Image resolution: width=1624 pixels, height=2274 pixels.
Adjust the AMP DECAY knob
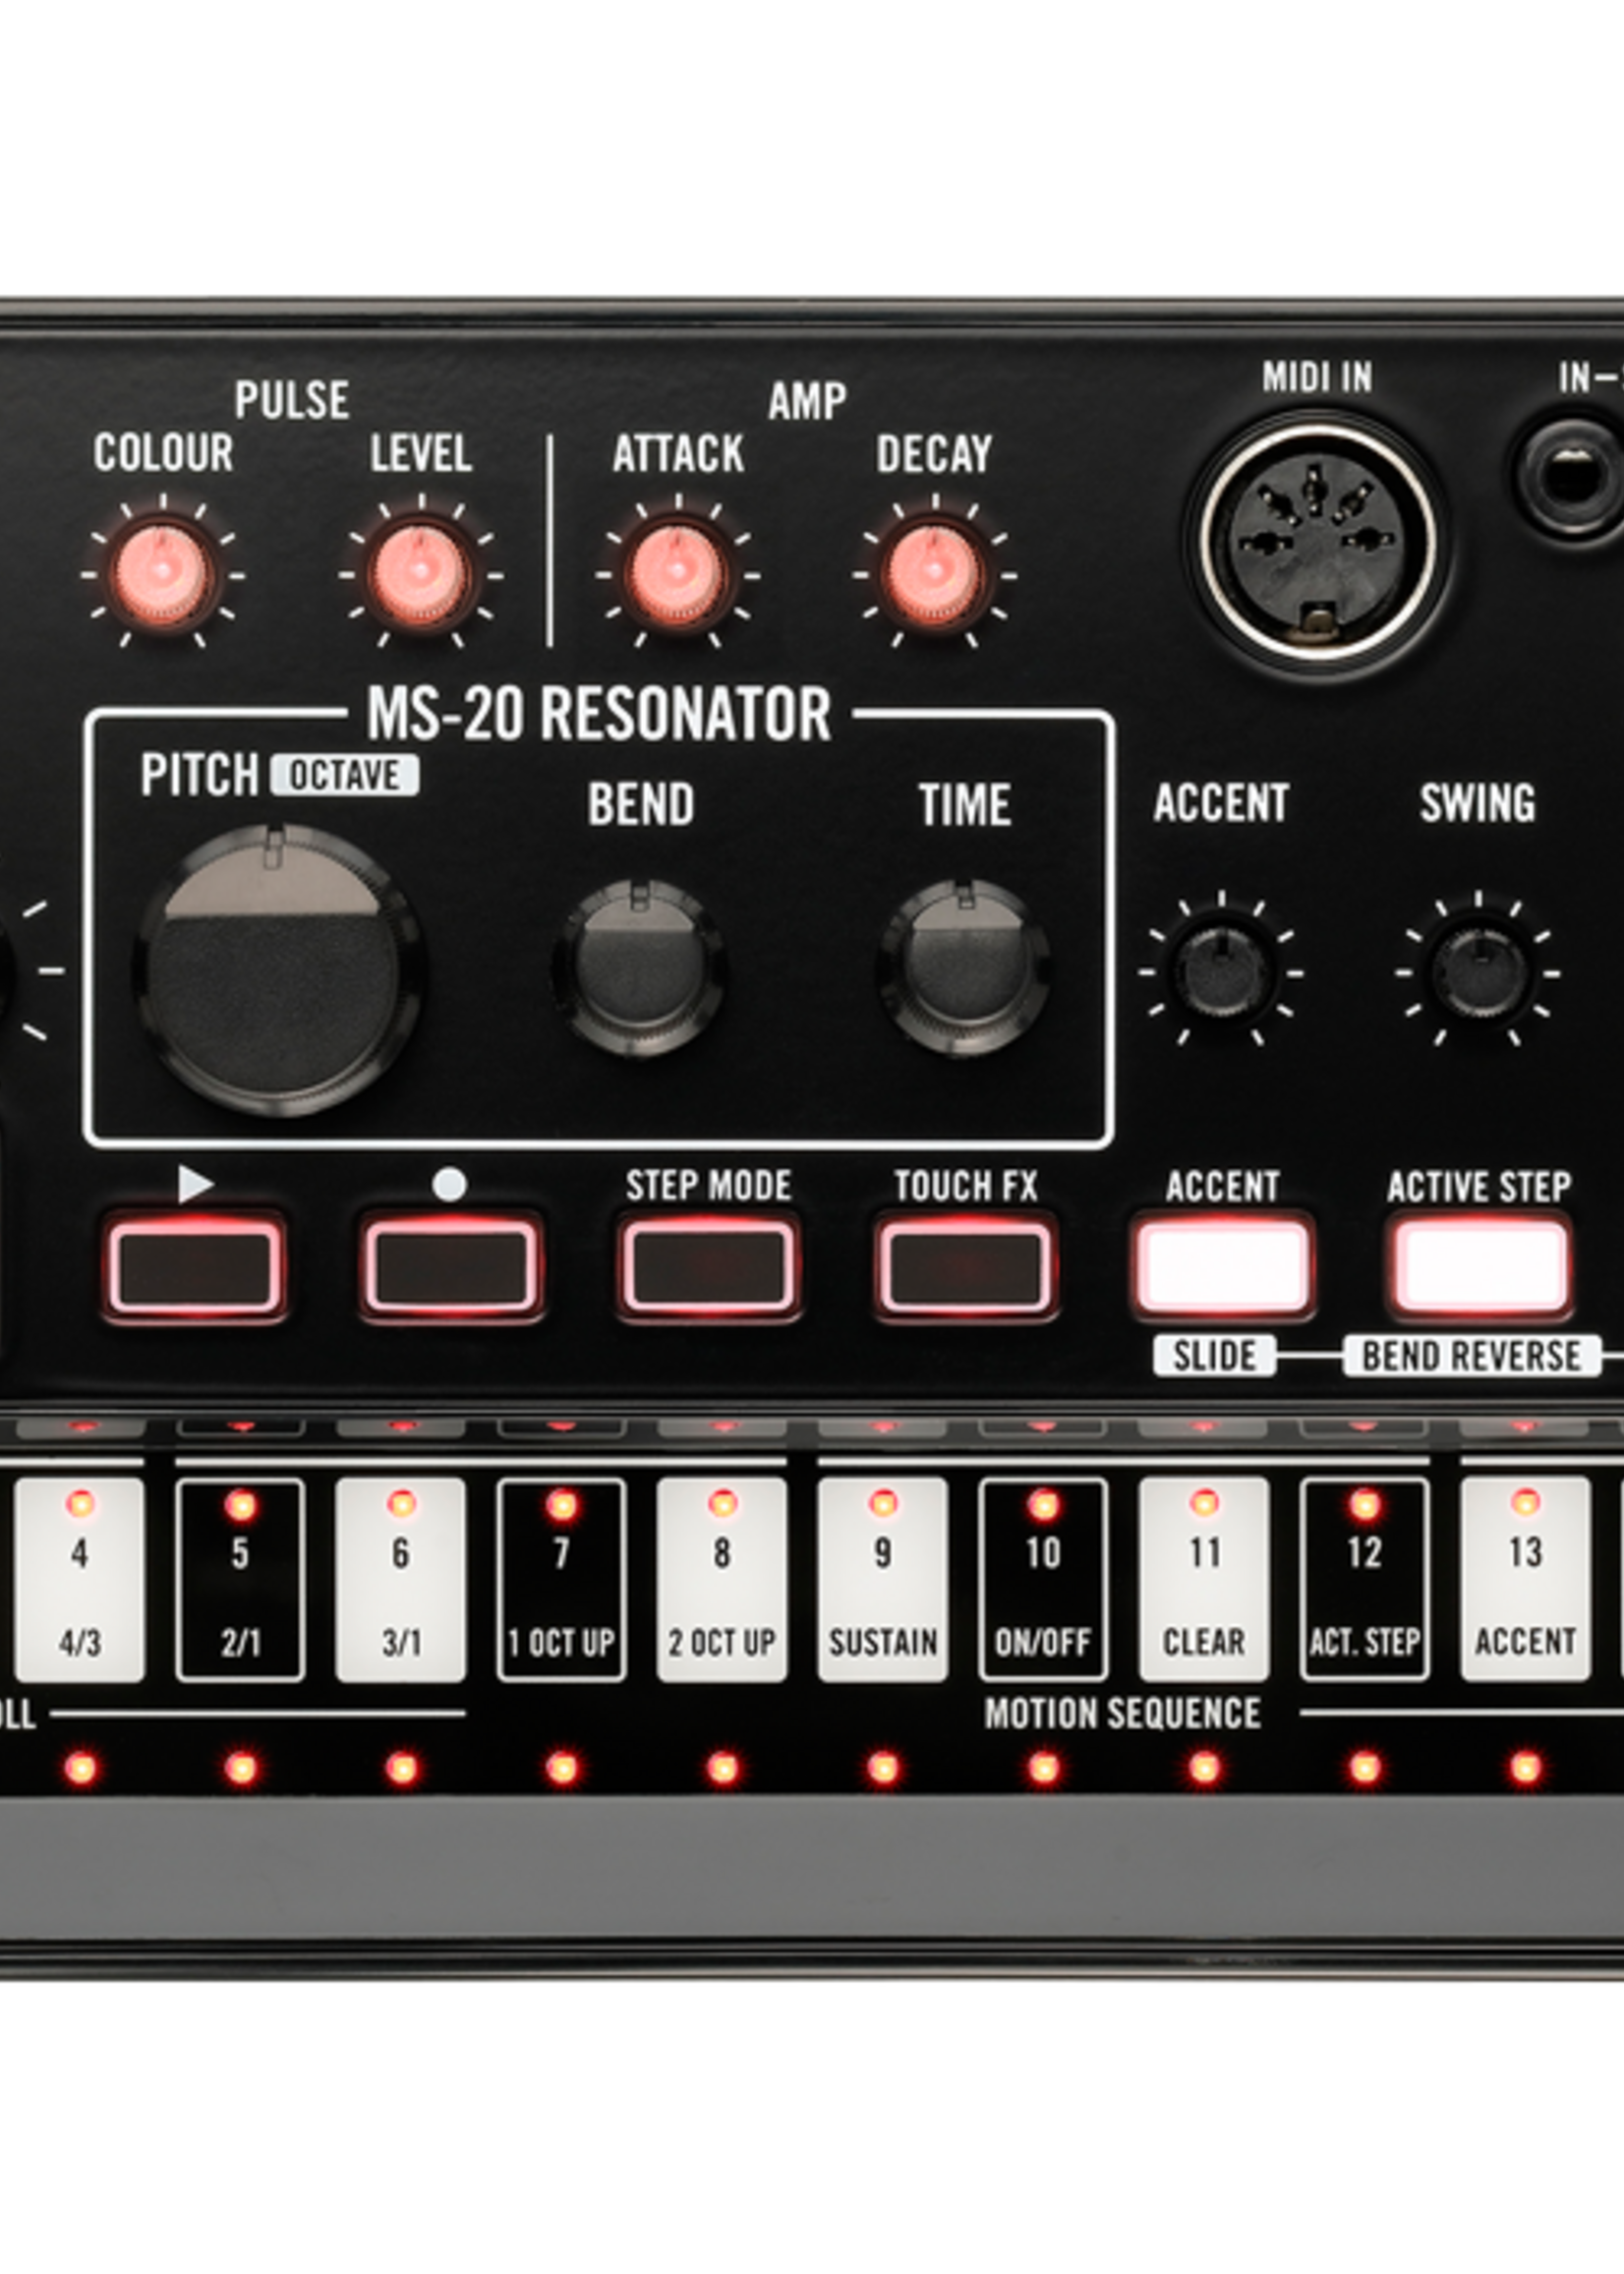click(x=934, y=574)
